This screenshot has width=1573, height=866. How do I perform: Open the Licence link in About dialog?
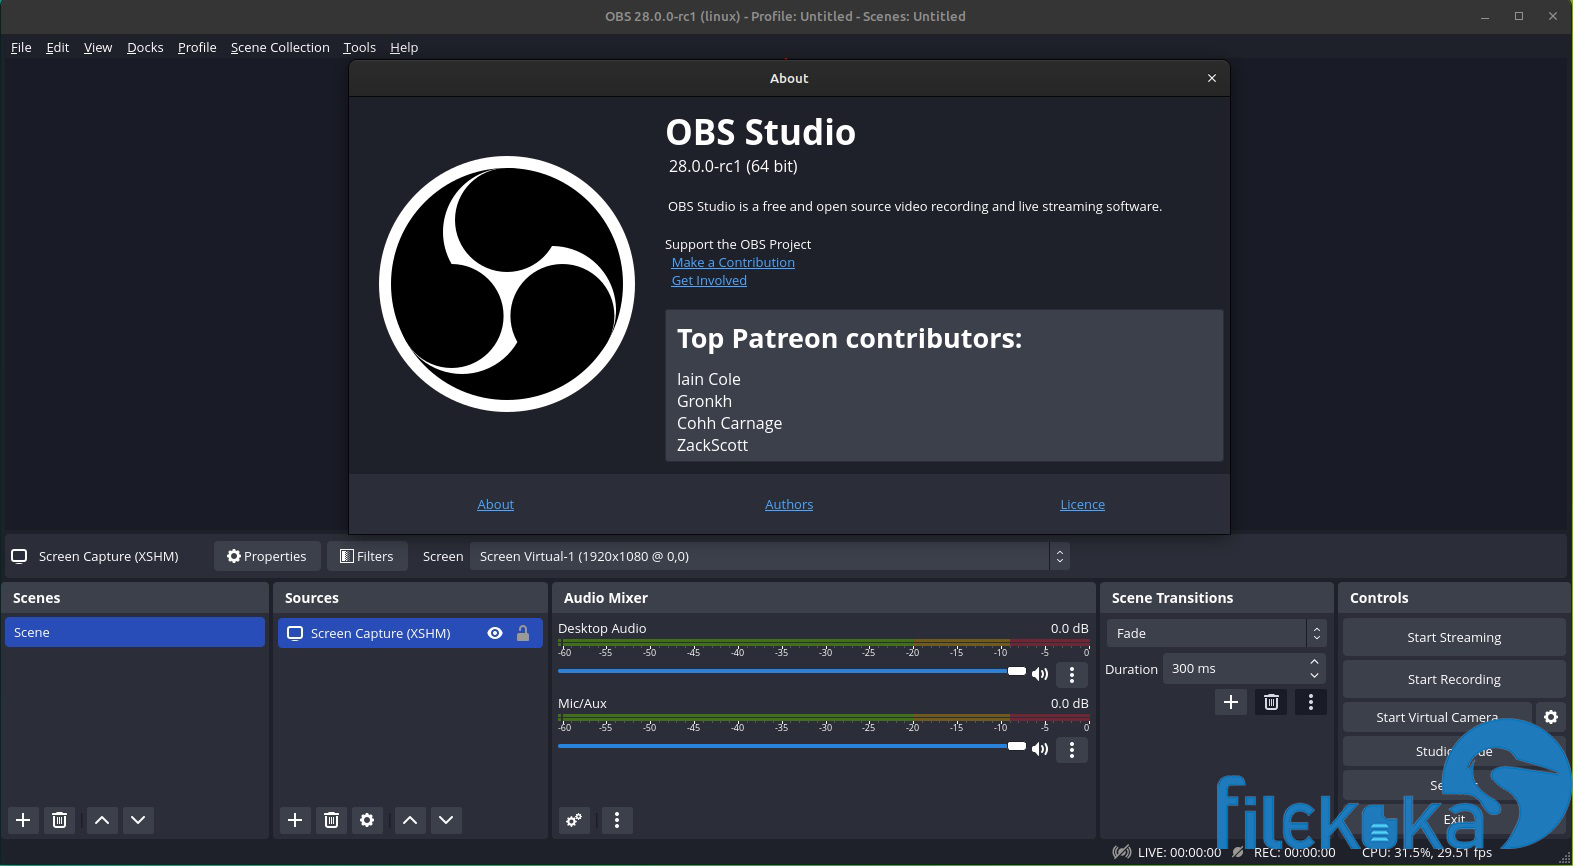[x=1082, y=504]
